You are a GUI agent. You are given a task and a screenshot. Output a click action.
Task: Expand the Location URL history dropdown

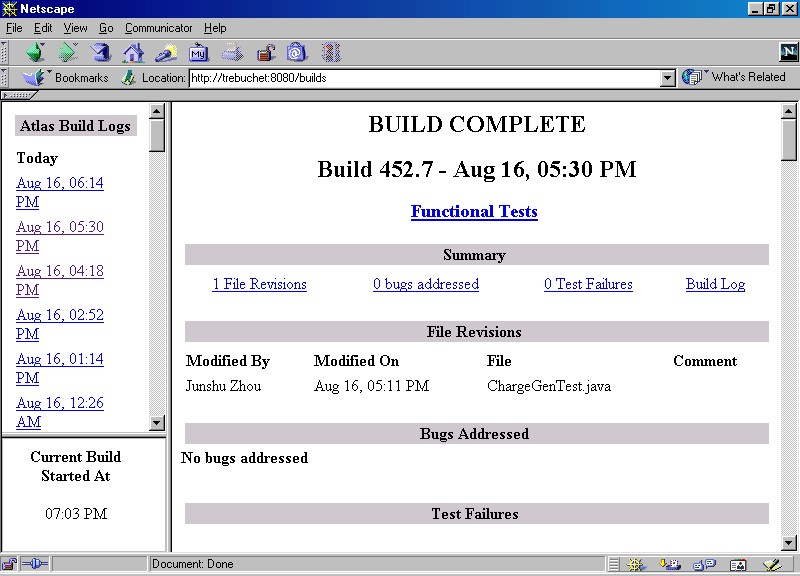[x=668, y=78]
